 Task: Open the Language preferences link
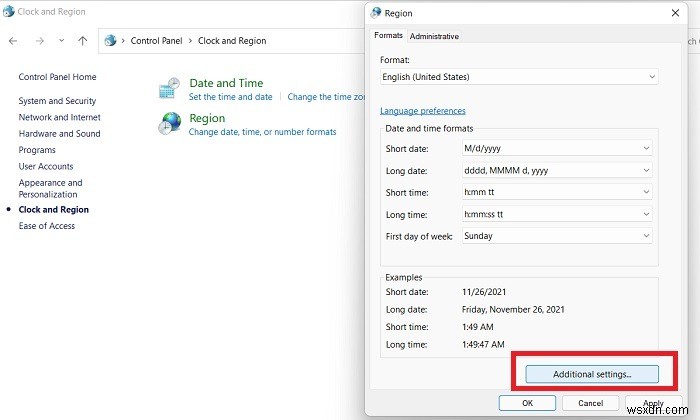[x=423, y=111]
